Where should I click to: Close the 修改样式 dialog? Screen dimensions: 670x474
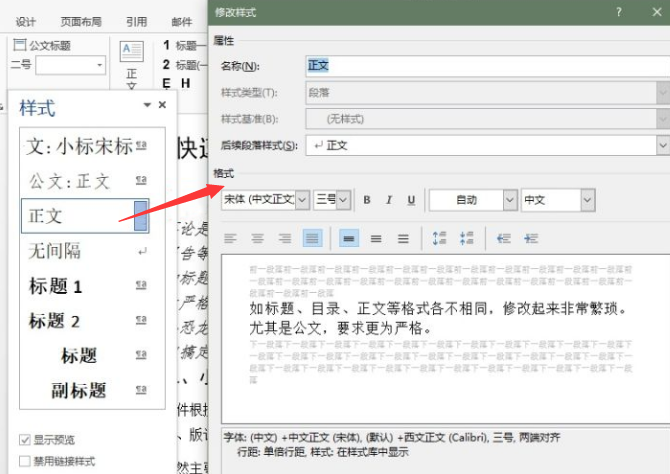tap(657, 12)
